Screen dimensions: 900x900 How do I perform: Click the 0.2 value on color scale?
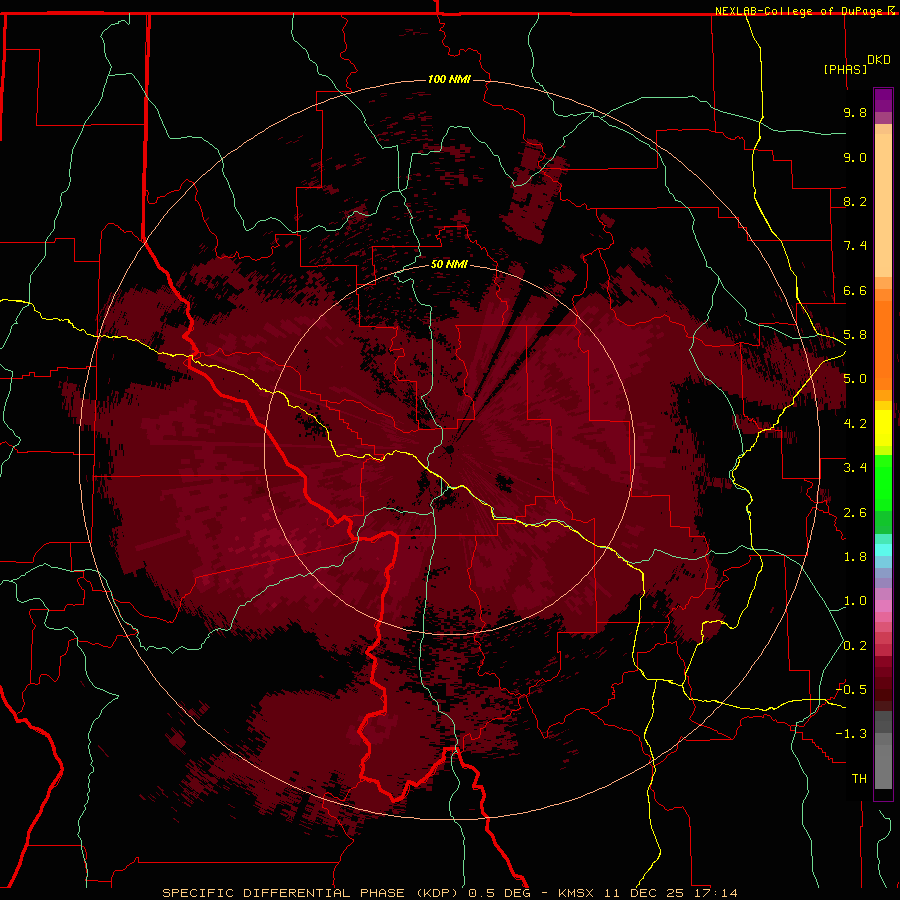(x=855, y=646)
